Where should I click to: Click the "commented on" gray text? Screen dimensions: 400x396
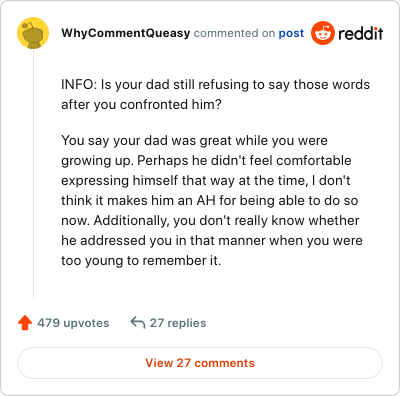click(x=234, y=33)
